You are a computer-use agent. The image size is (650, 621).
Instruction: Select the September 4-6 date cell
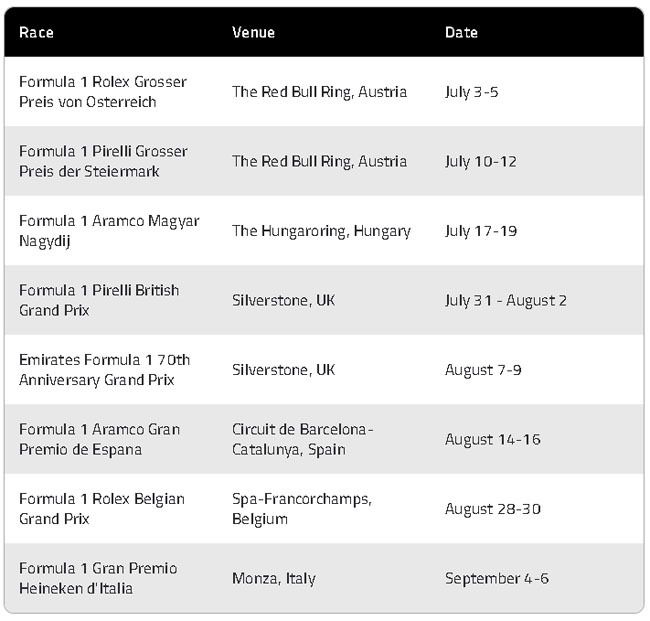pos(497,578)
